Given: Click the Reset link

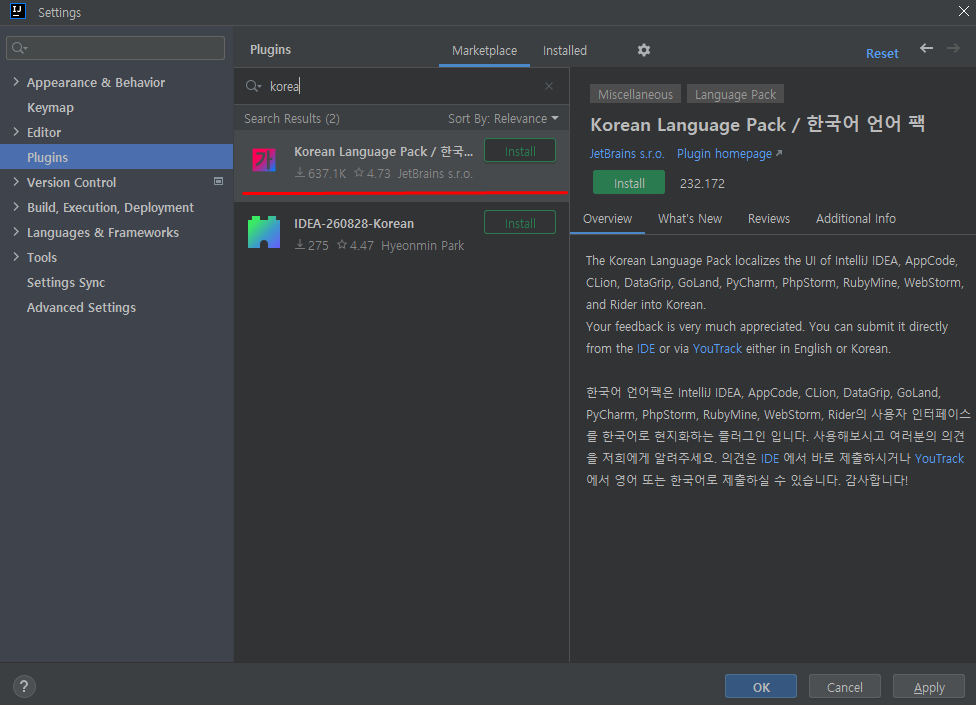Looking at the screenshot, I should [882, 54].
